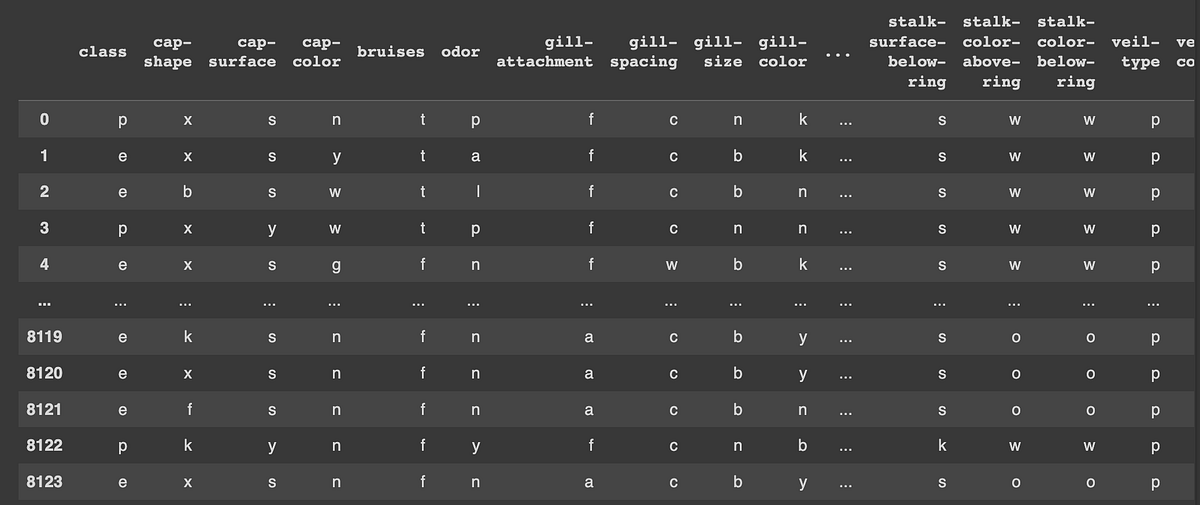Click the 'gill-size' column header
The image size is (1200, 505).
click(x=718, y=52)
